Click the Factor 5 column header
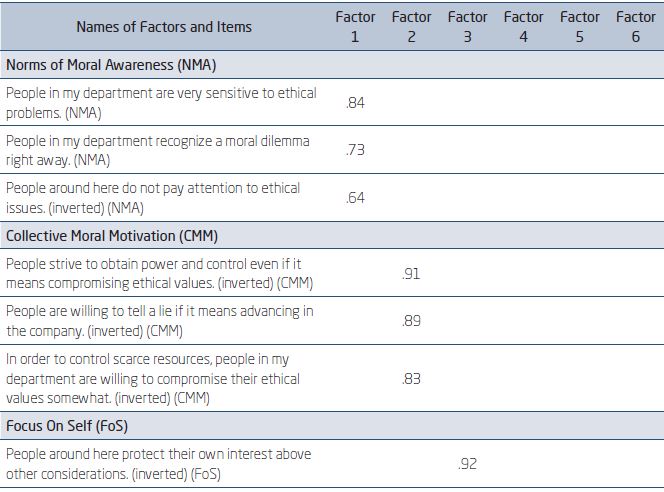Screen dimensions: 664x492 (579, 27)
